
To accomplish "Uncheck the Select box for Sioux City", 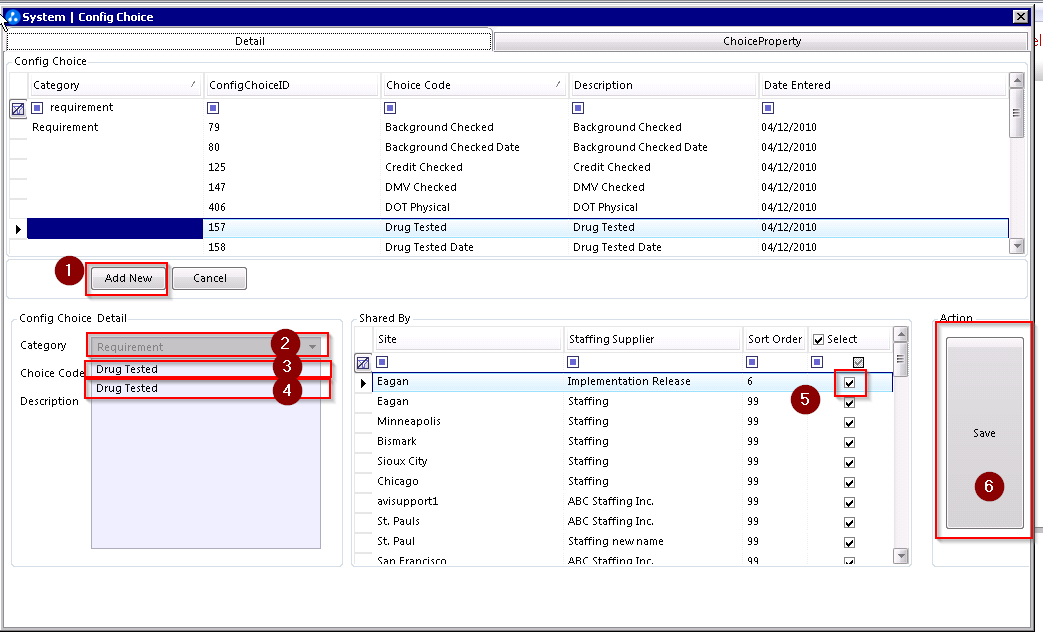I will click(x=849, y=462).
